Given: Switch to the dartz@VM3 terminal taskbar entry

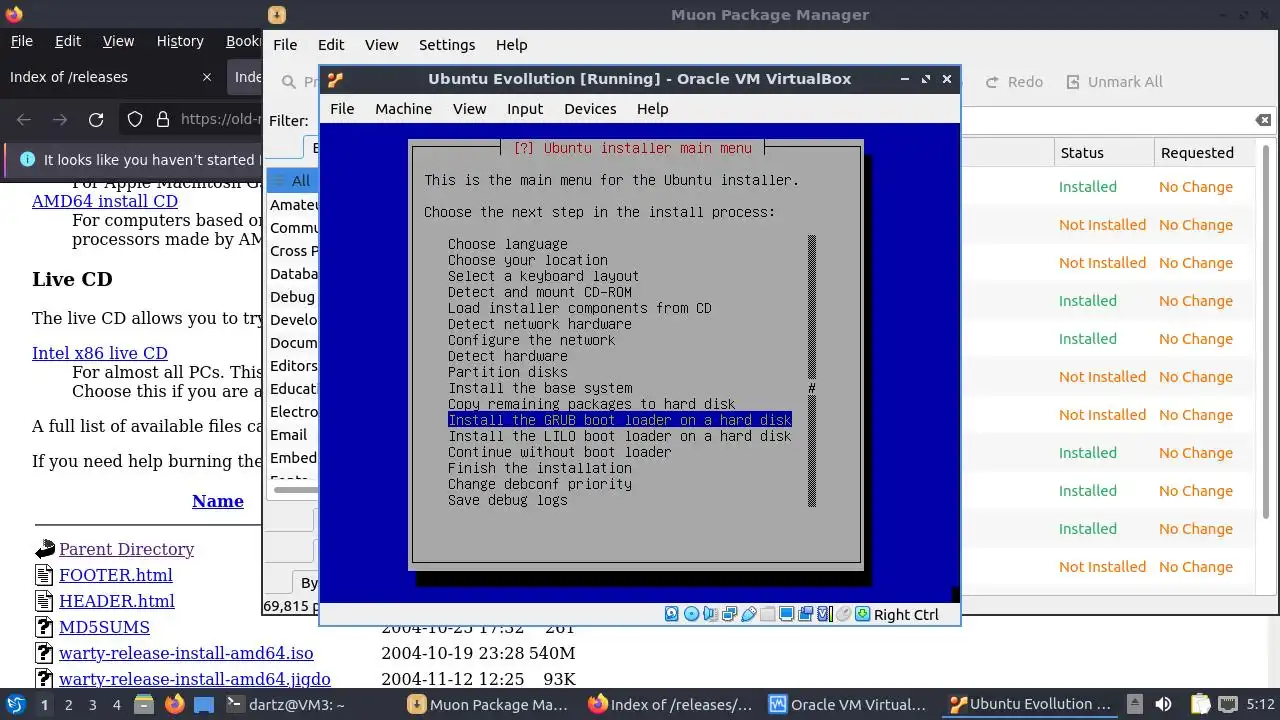Looking at the screenshot, I should [287, 704].
